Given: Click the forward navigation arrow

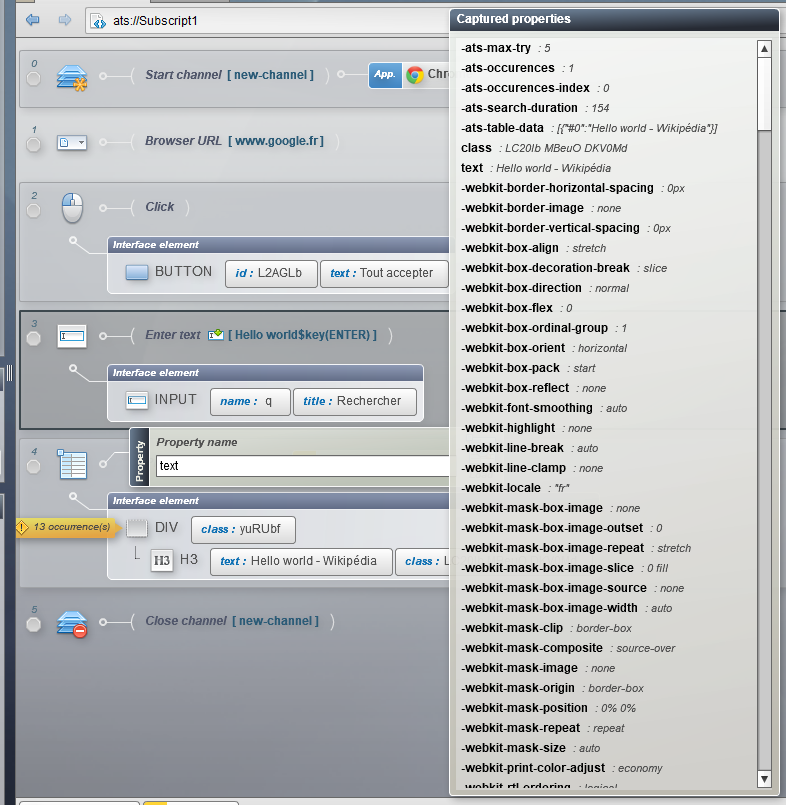Looking at the screenshot, I should point(65,20).
